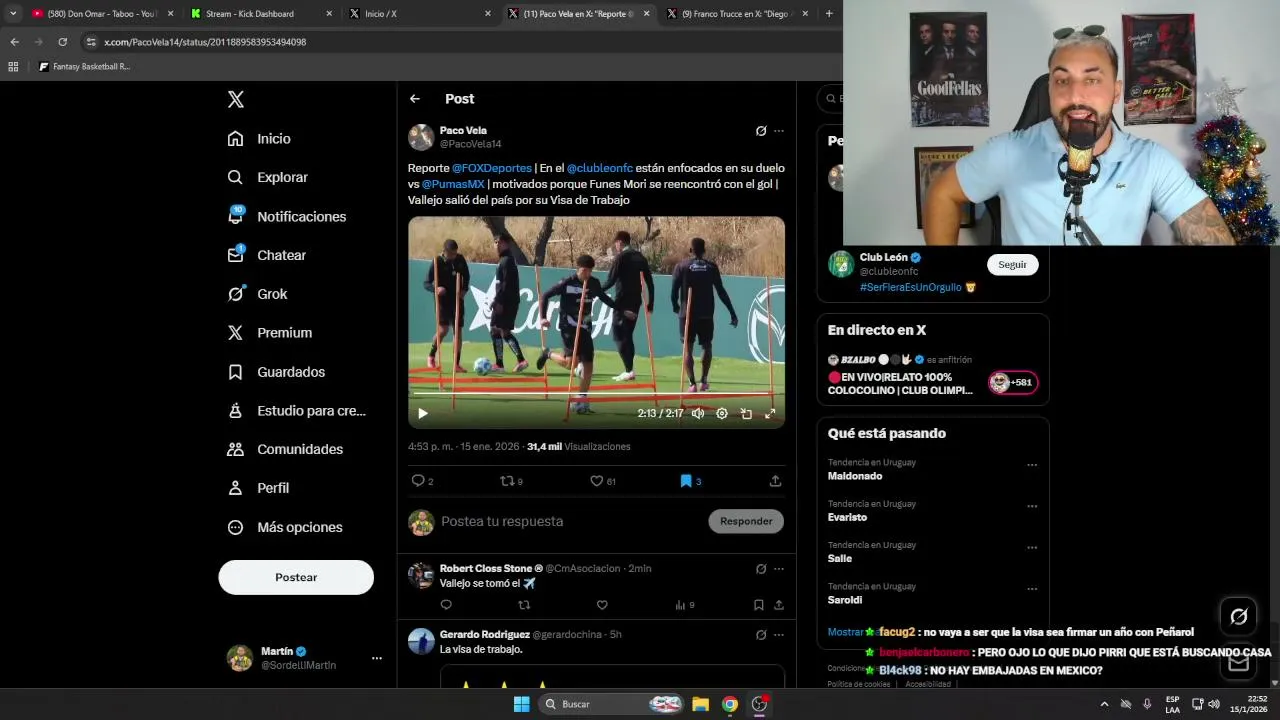Open Chatear in X sidebar

(x=266, y=255)
